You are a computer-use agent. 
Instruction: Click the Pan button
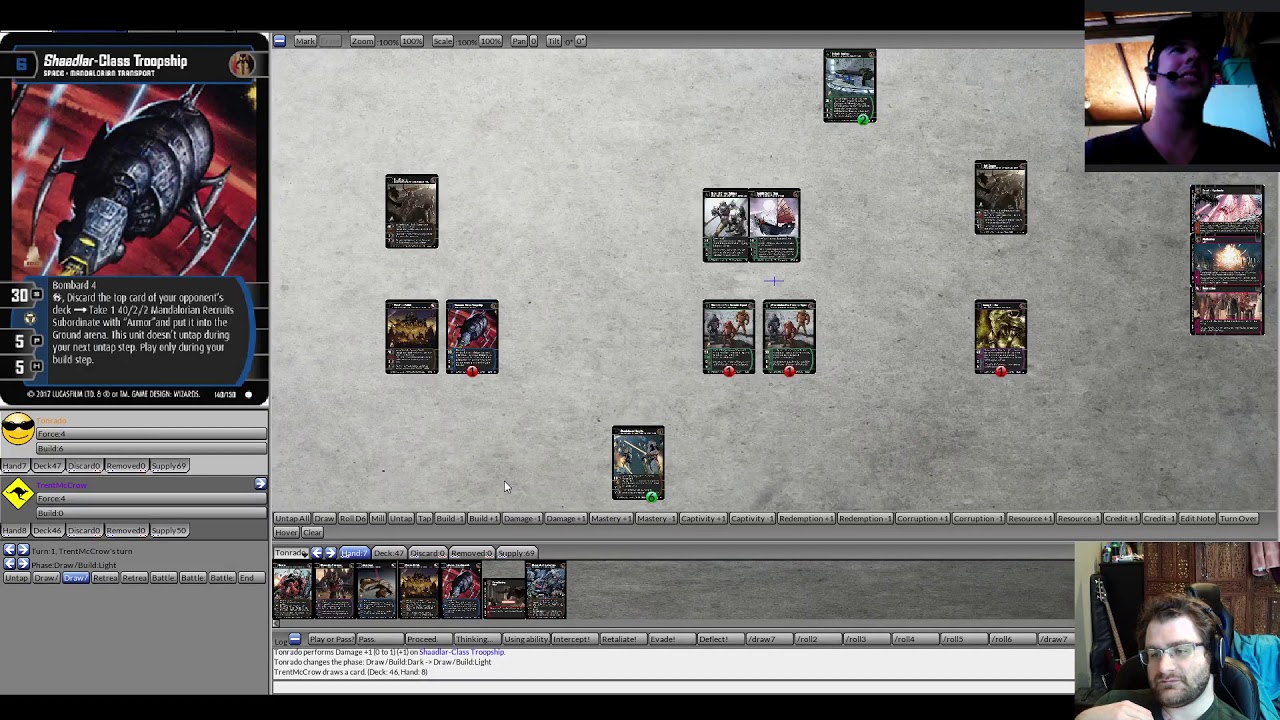[x=519, y=41]
